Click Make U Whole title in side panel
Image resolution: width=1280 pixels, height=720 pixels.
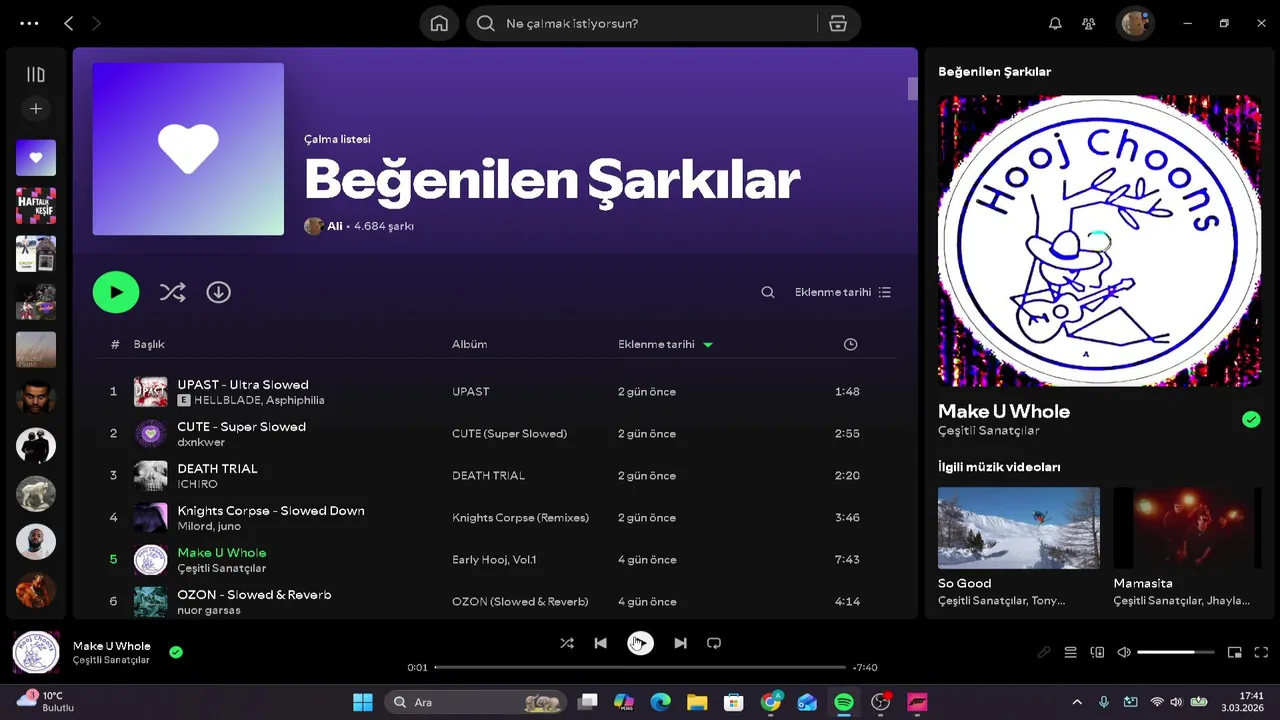coord(1004,411)
